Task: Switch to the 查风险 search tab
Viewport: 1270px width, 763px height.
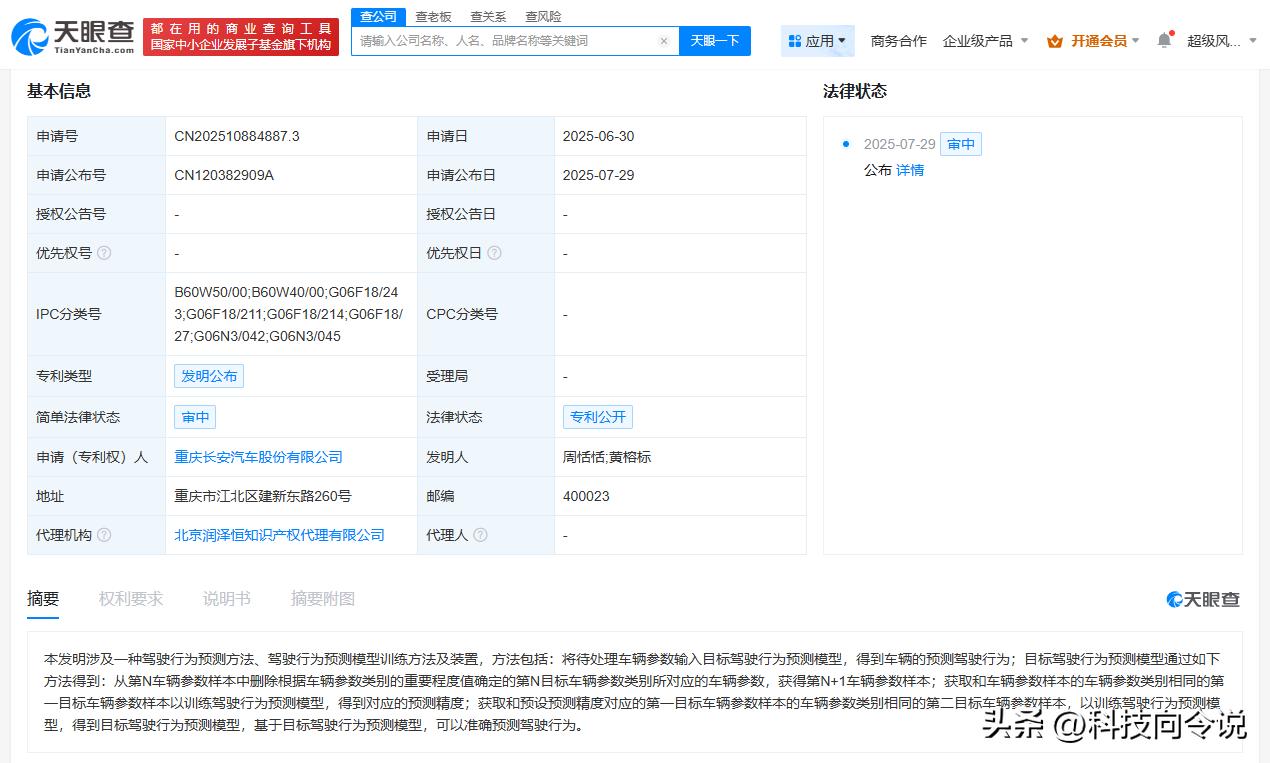Action: [543, 17]
